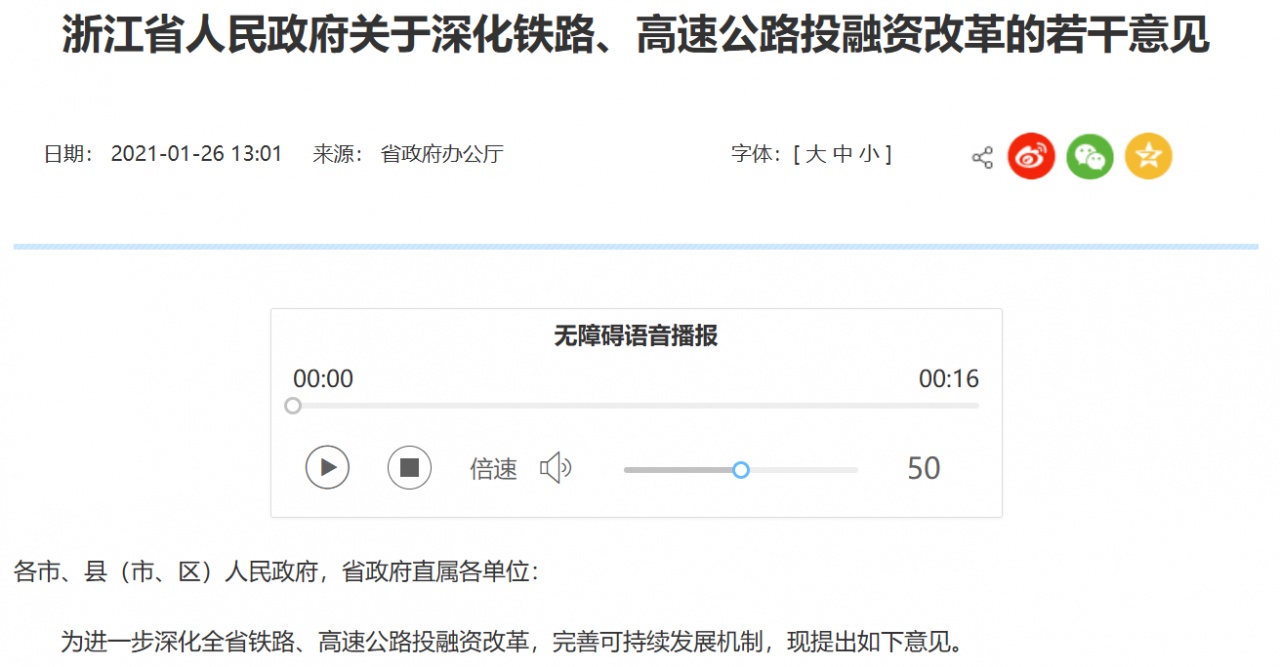
Task: Click the playback speed value 50
Action: point(924,468)
